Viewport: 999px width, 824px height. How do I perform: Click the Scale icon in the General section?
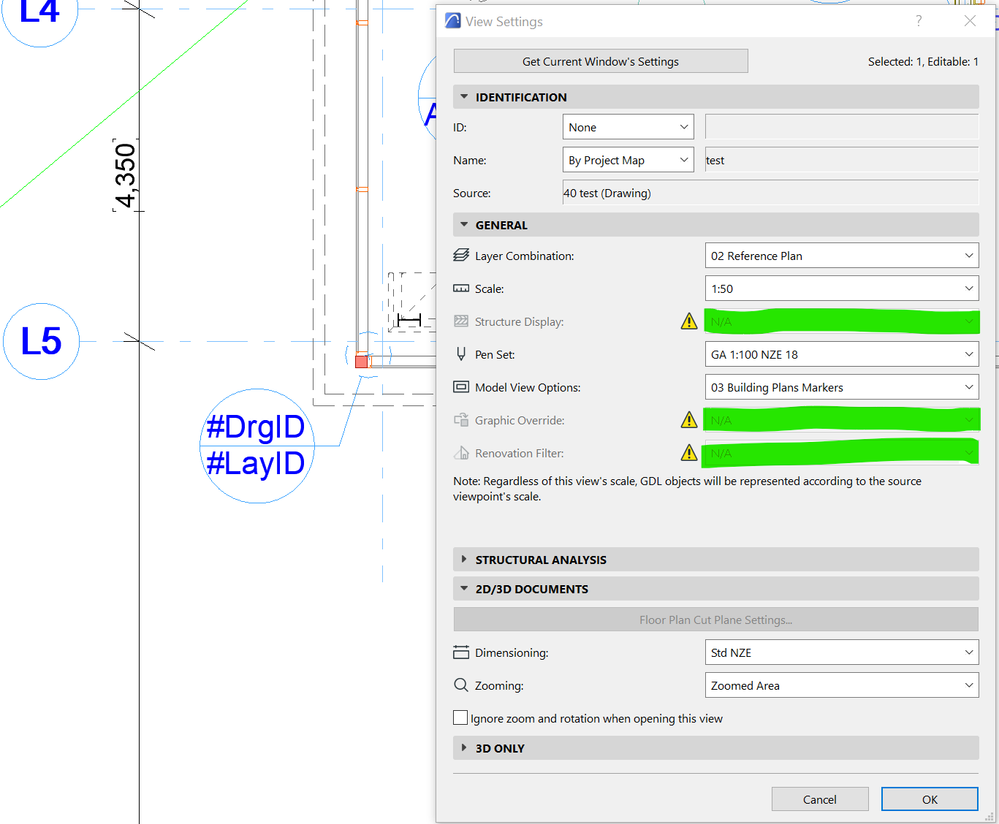[x=460, y=288]
